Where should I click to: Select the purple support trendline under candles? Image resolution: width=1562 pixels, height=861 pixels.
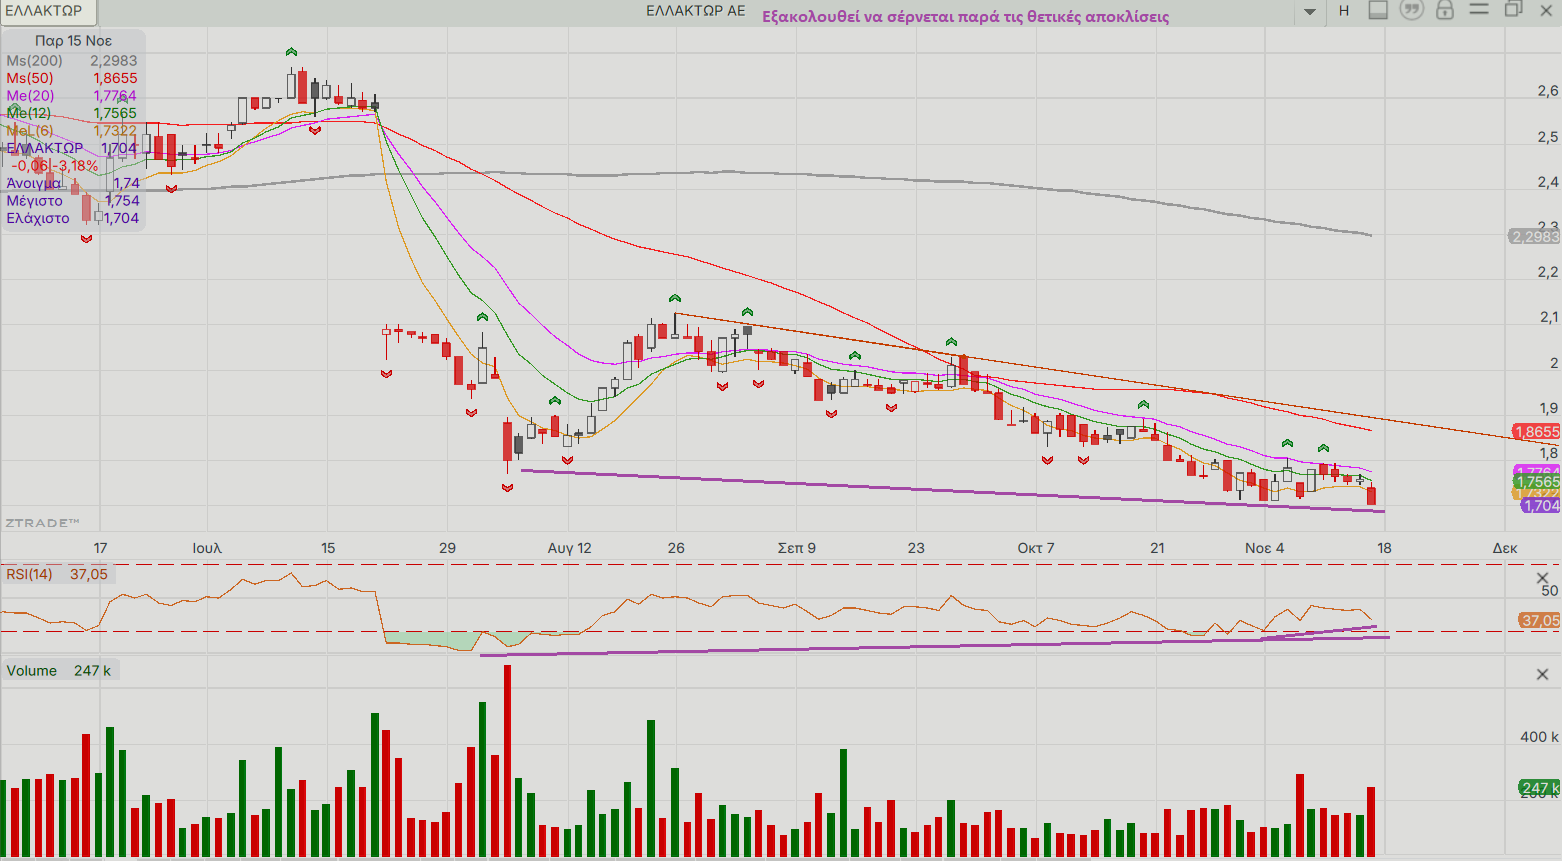click(952, 491)
